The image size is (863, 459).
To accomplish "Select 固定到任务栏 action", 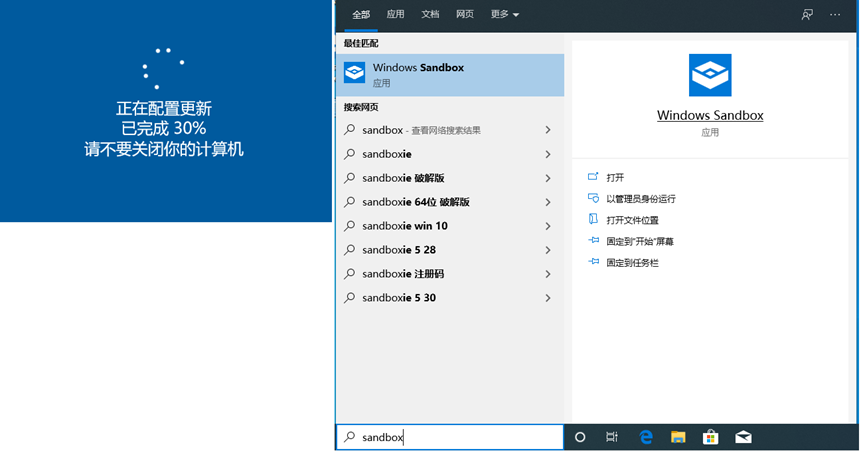I will 632,263.
